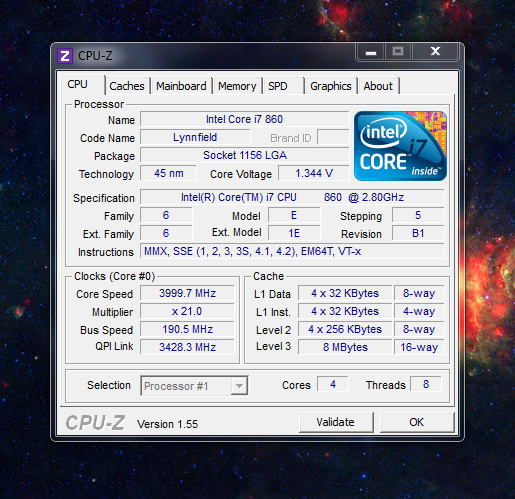The height and width of the screenshot is (499, 515).
Task: Show the About tab
Action: coord(378,86)
